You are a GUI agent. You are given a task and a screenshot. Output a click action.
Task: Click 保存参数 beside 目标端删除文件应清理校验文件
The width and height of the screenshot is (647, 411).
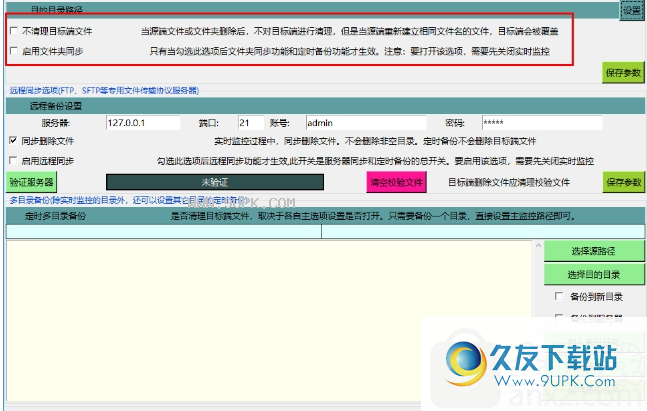[x=623, y=182]
